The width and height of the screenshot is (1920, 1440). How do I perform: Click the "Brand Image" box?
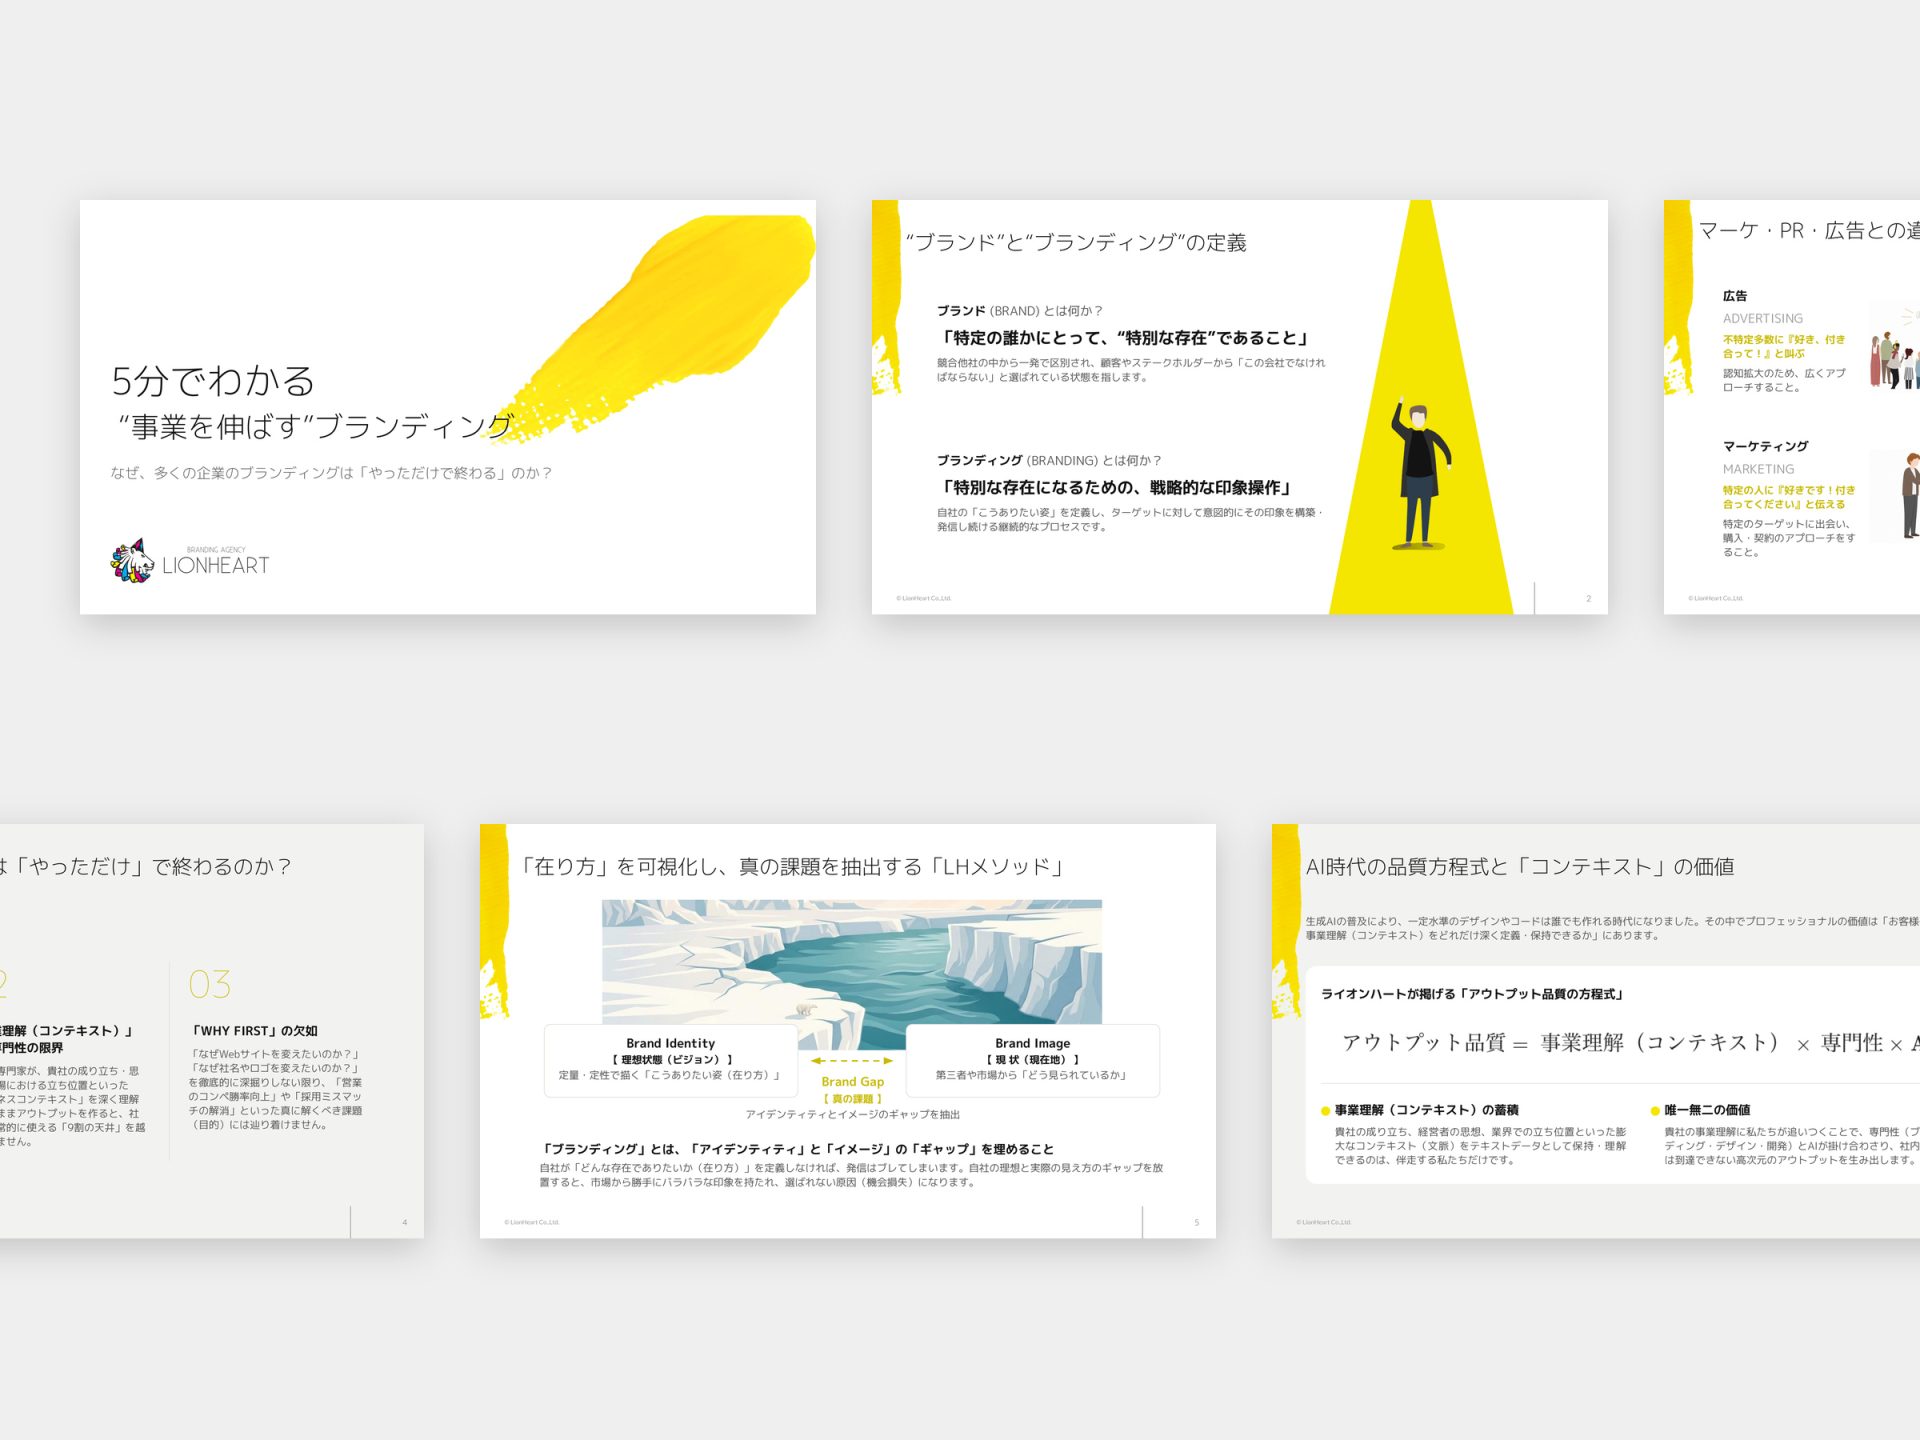pos(1032,1060)
